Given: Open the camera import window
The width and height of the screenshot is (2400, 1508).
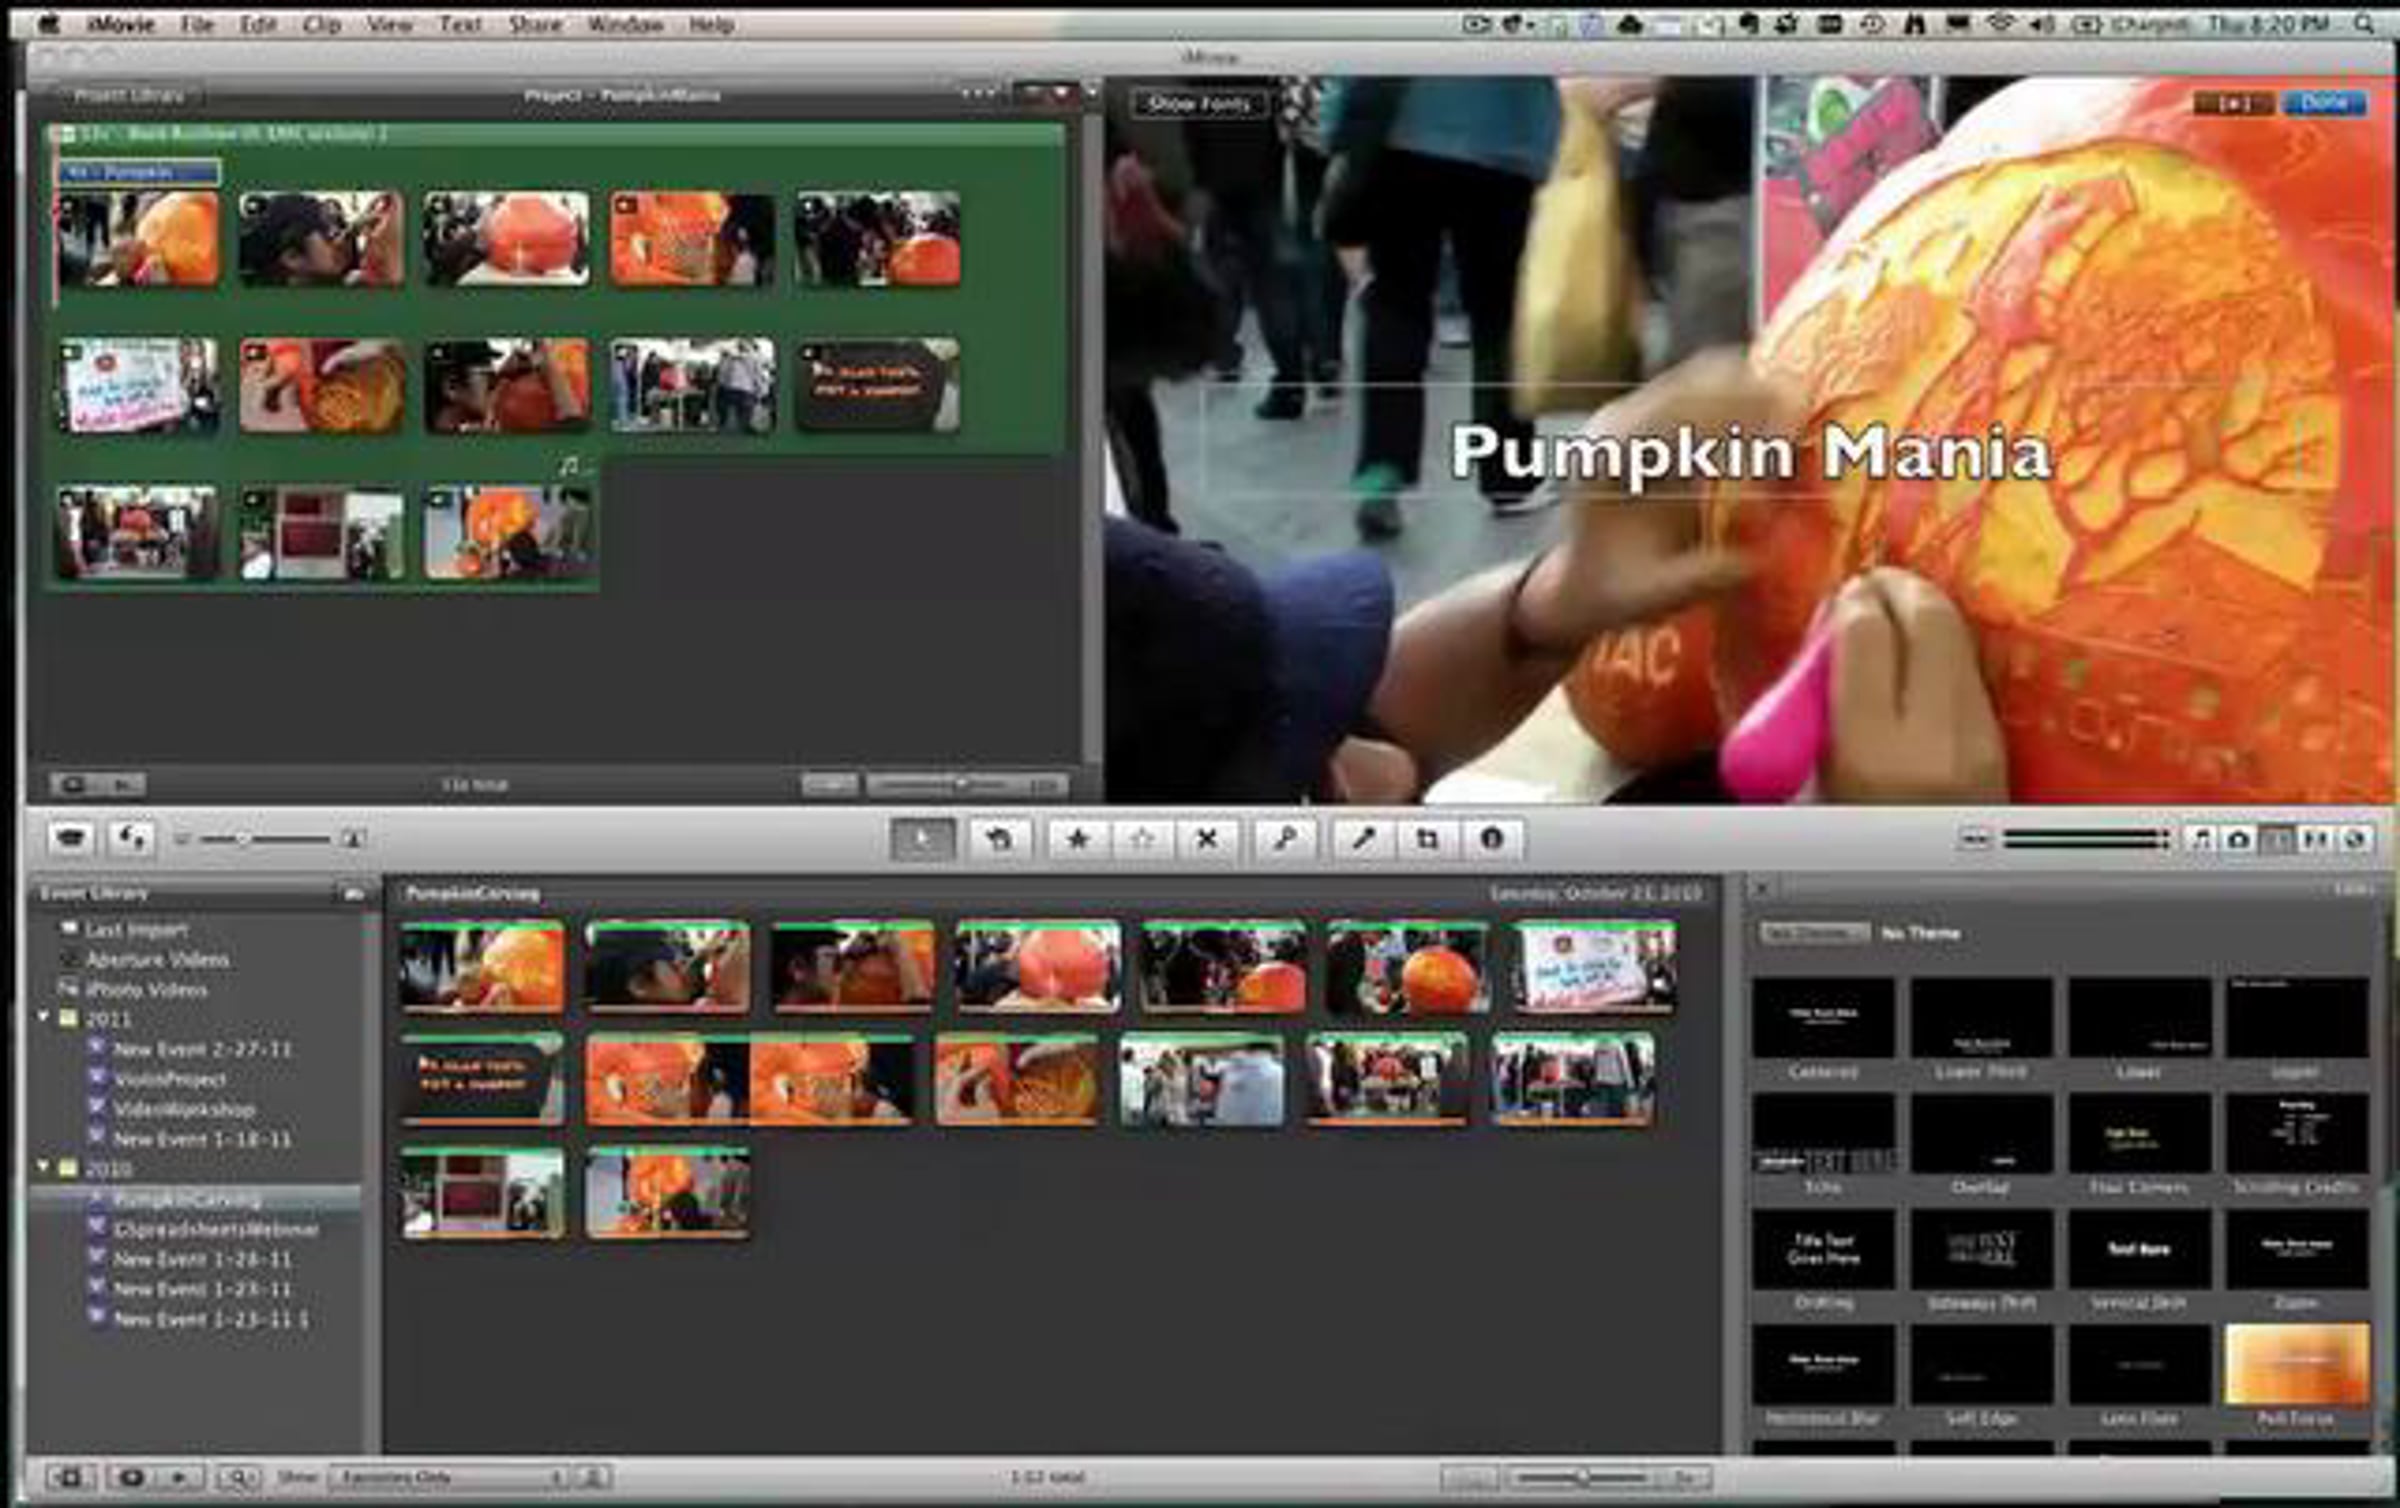Looking at the screenshot, I should click(70, 838).
